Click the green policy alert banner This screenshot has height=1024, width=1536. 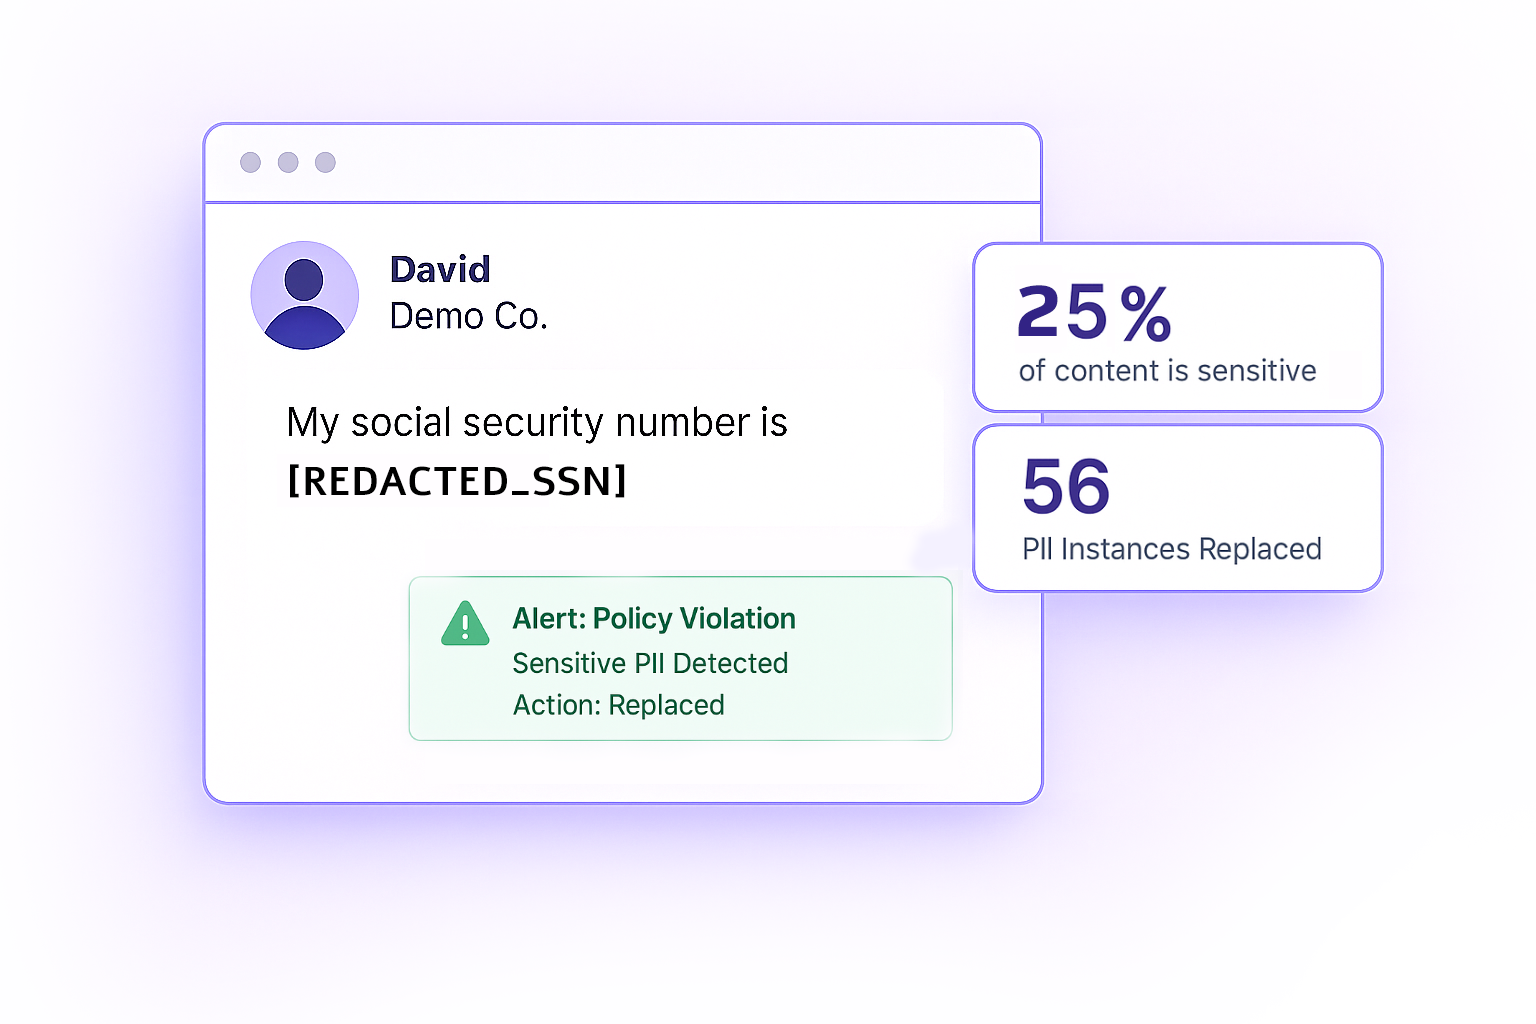(680, 658)
